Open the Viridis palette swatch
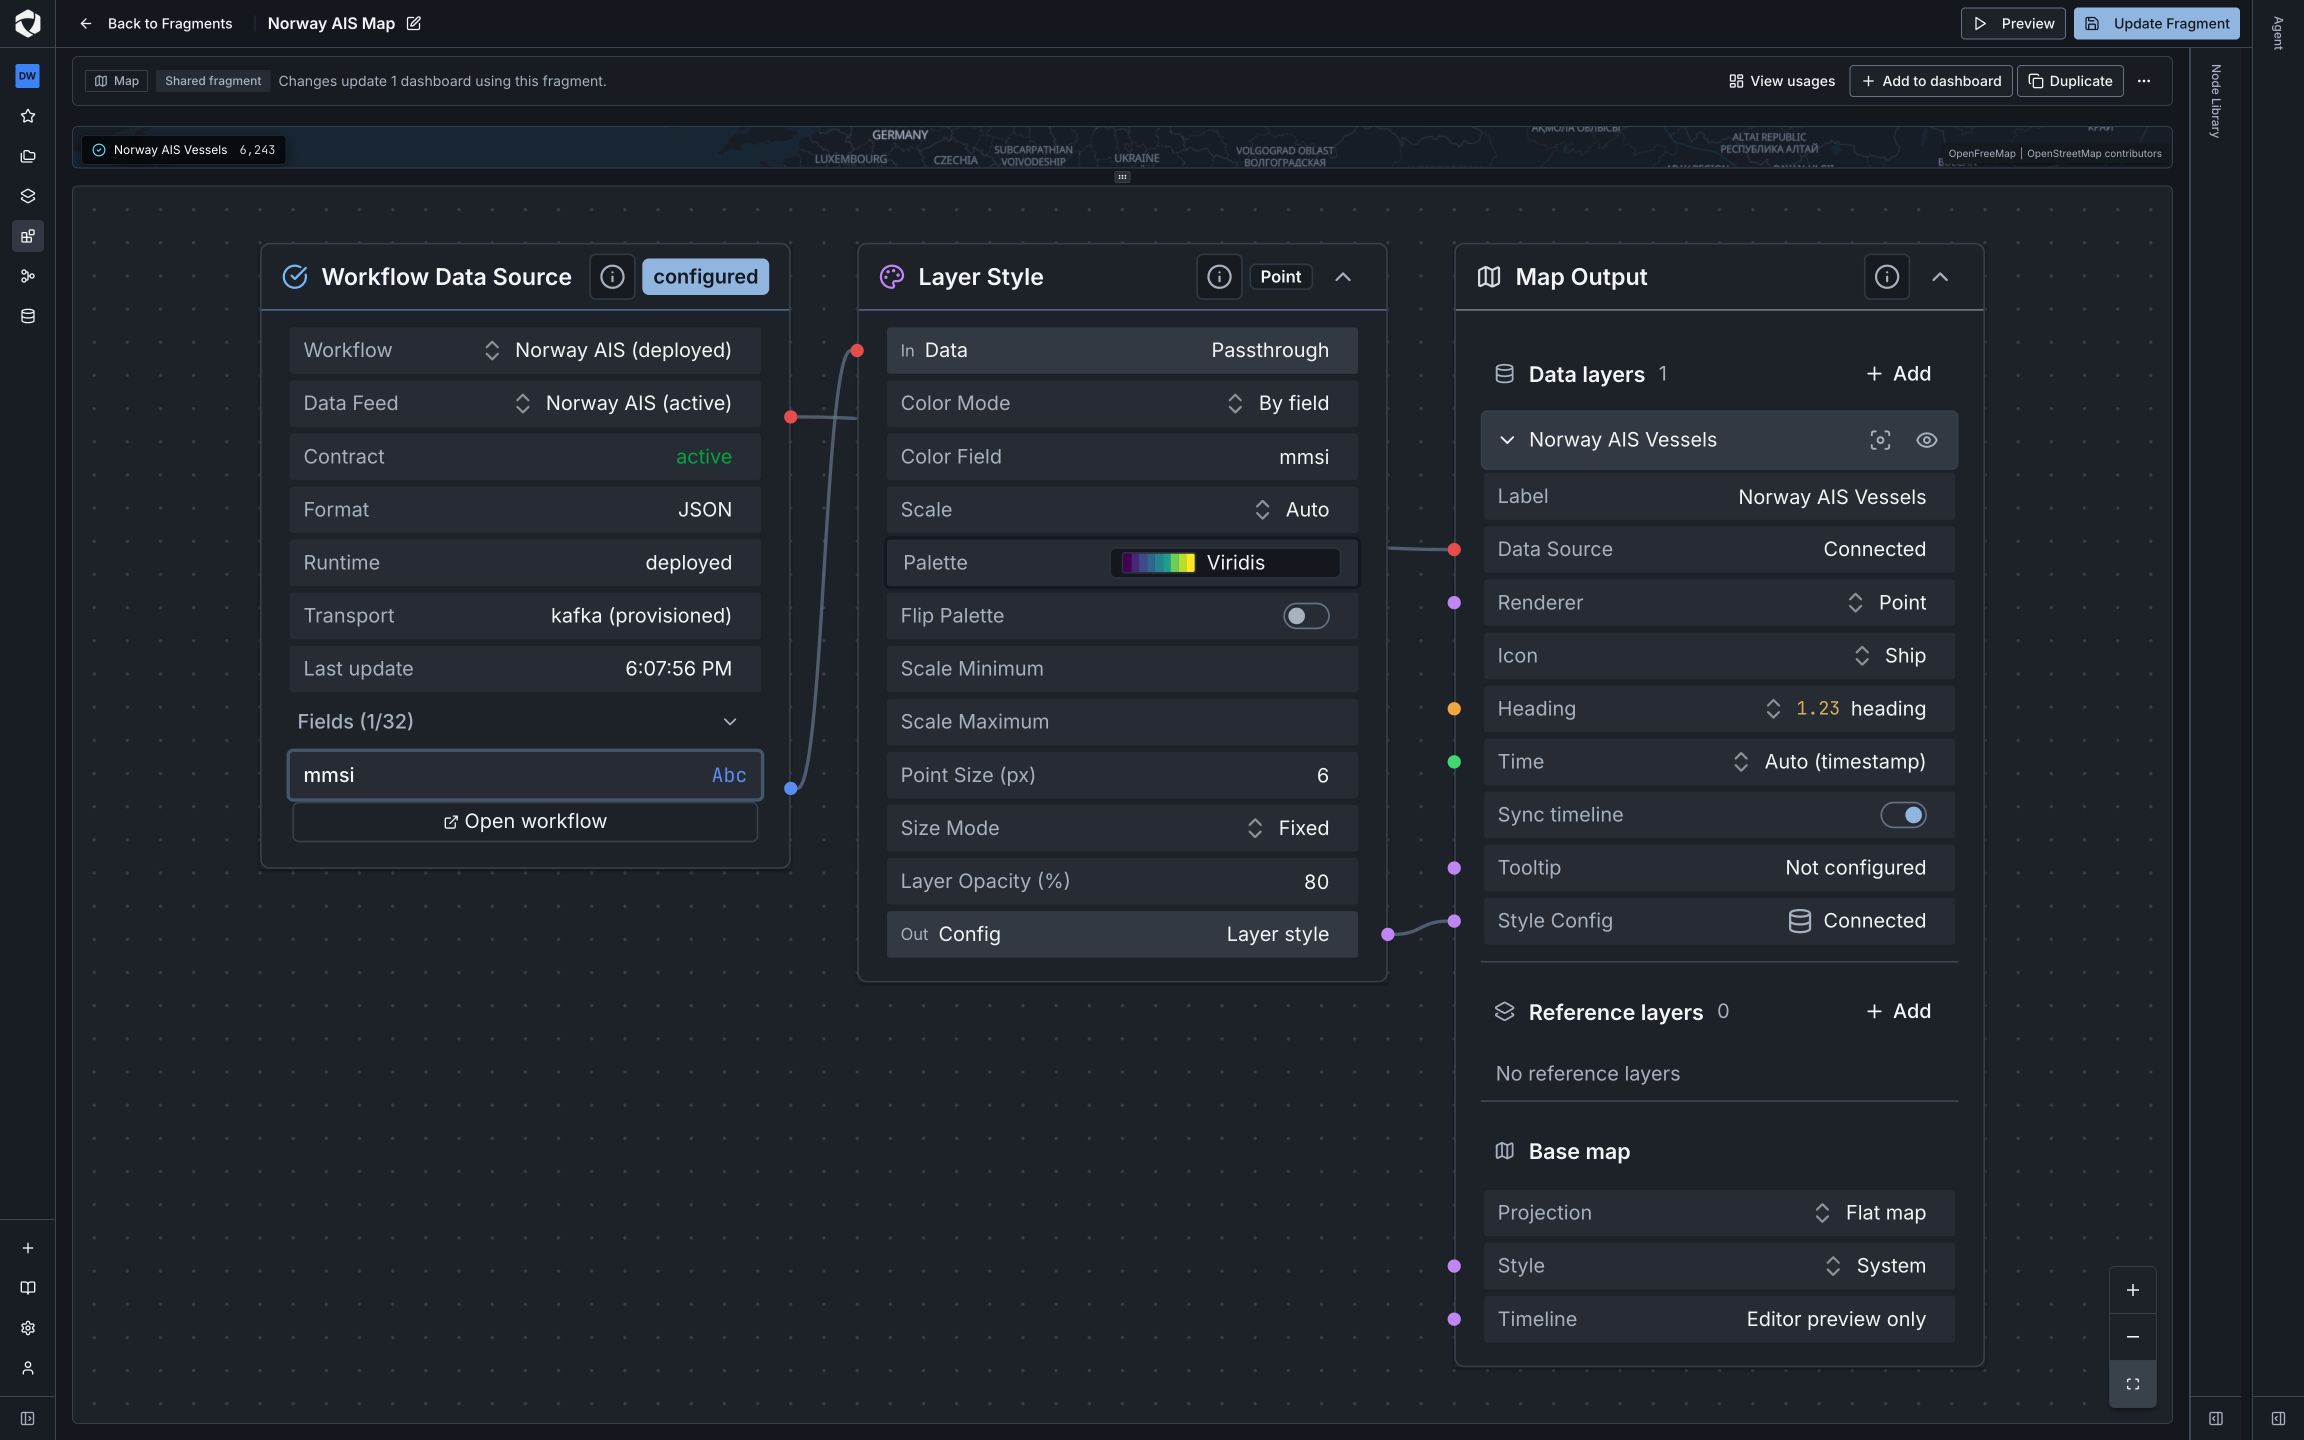2304x1440 pixels. (x=1225, y=563)
